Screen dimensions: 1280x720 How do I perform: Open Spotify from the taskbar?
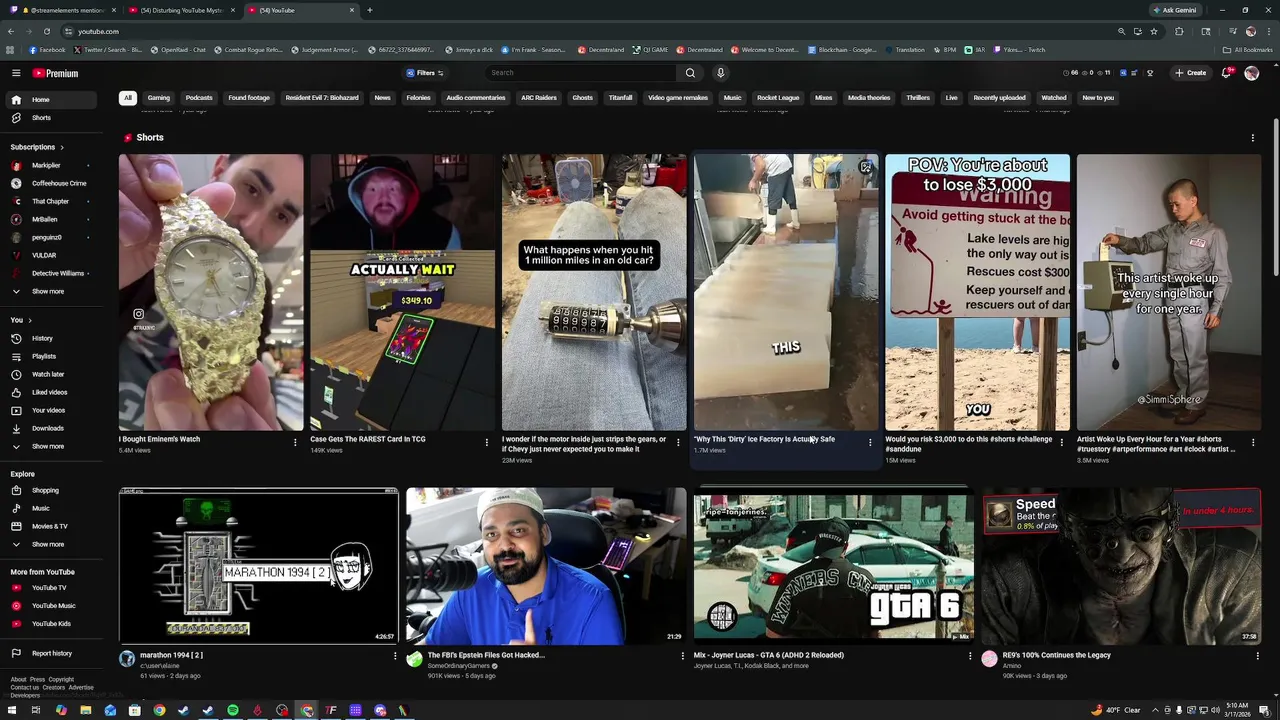233,710
